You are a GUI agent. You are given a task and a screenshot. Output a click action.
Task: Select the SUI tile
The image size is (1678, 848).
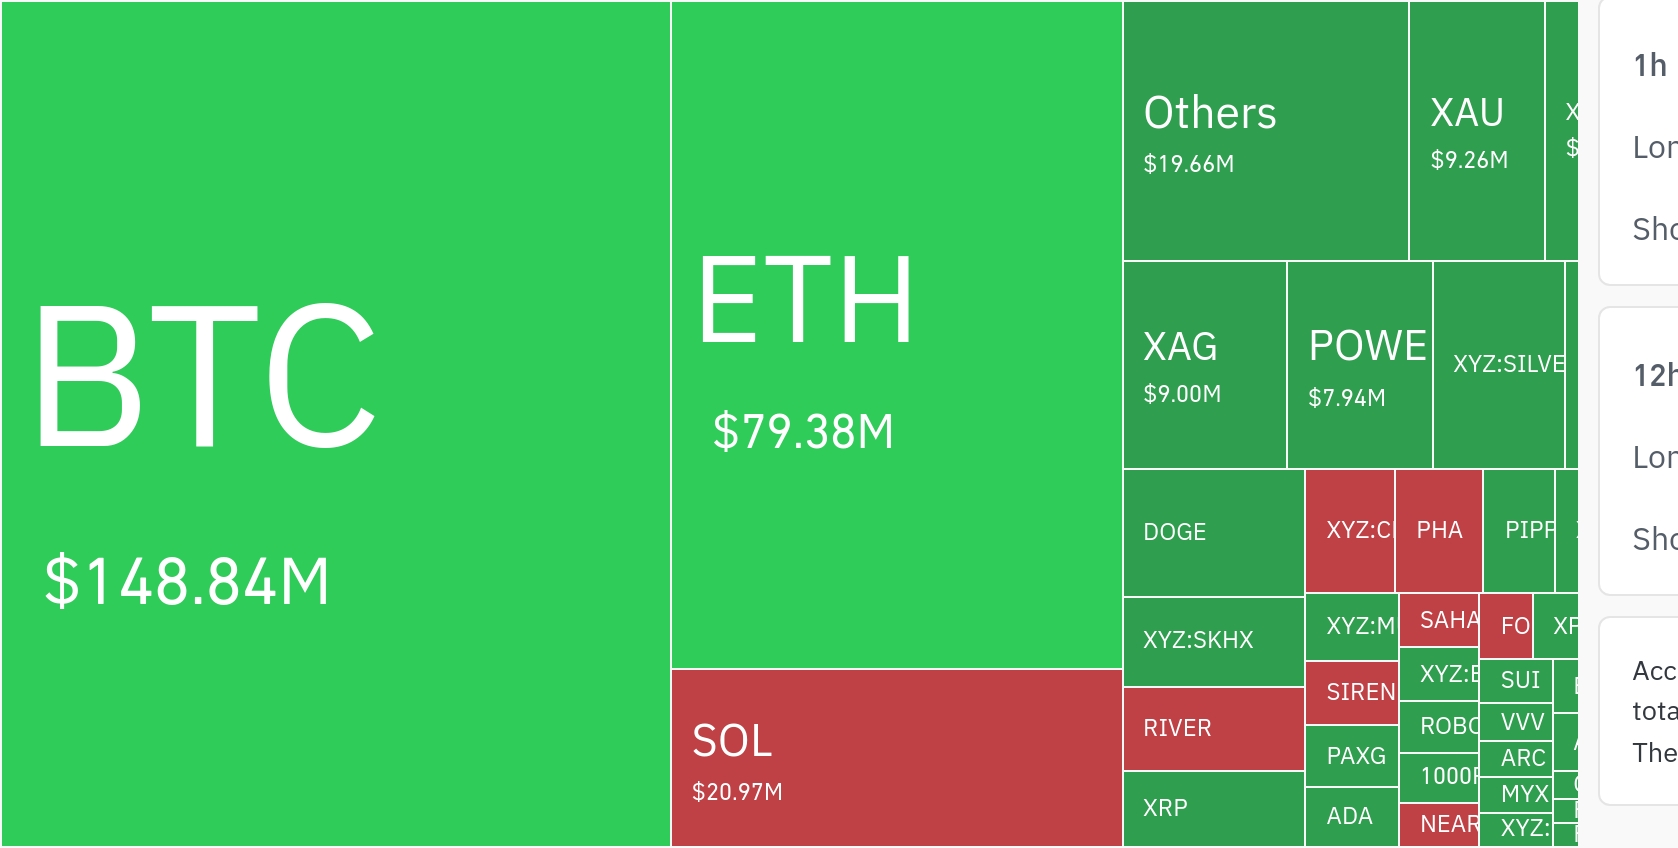(1515, 680)
